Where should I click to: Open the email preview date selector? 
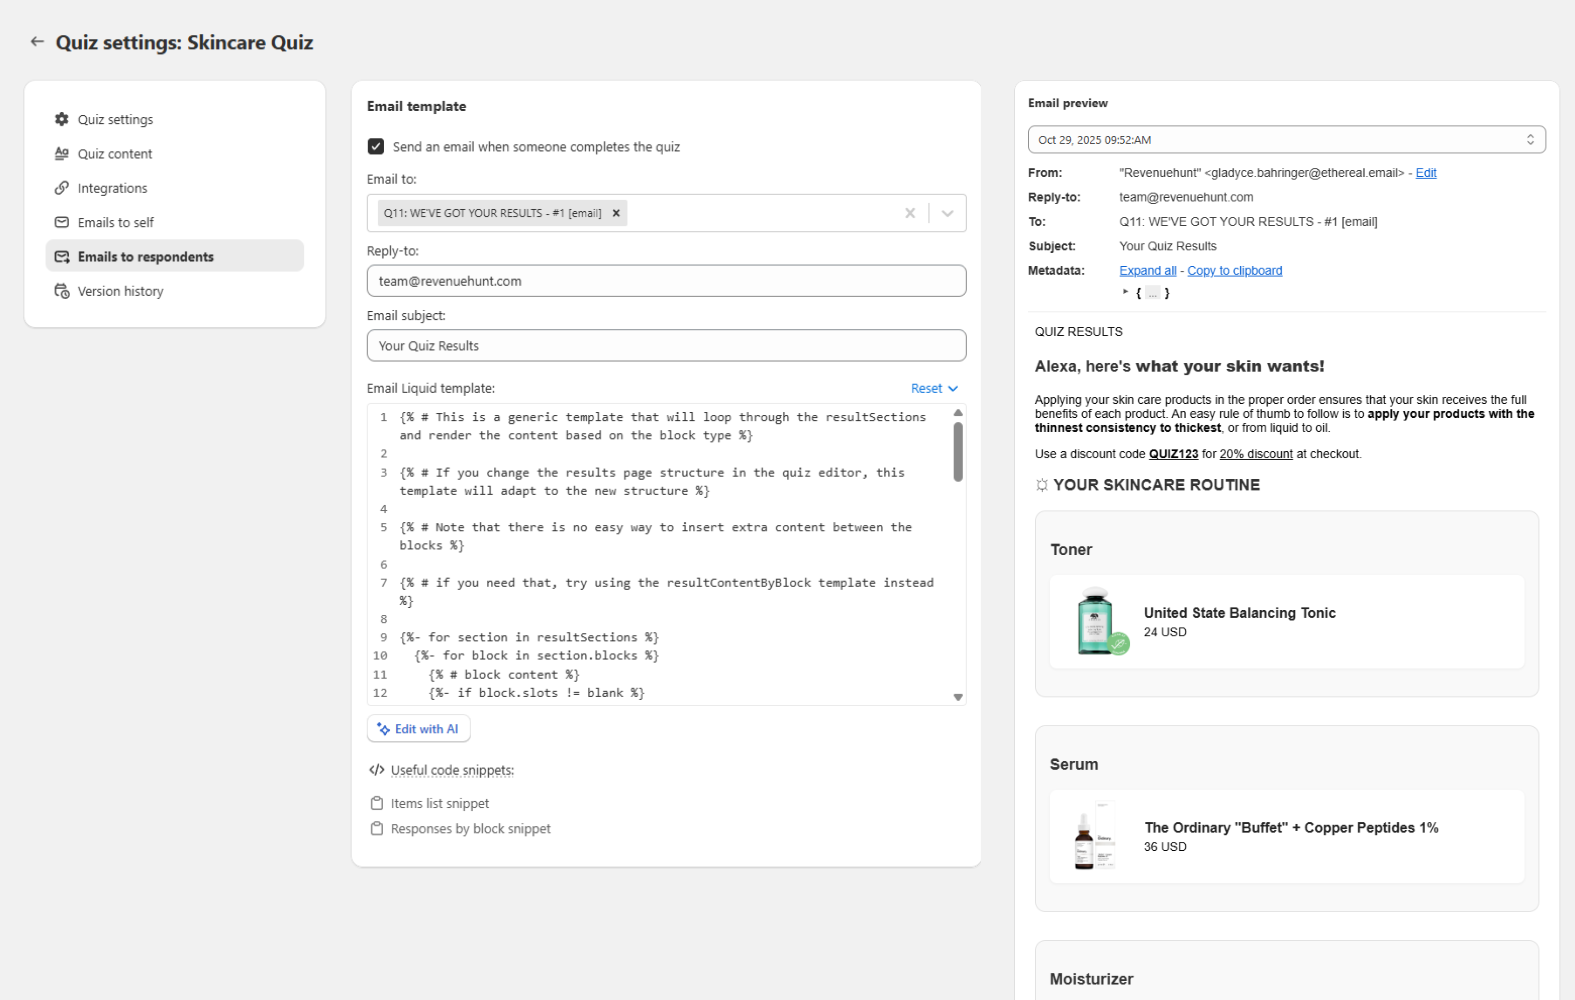pos(1286,140)
